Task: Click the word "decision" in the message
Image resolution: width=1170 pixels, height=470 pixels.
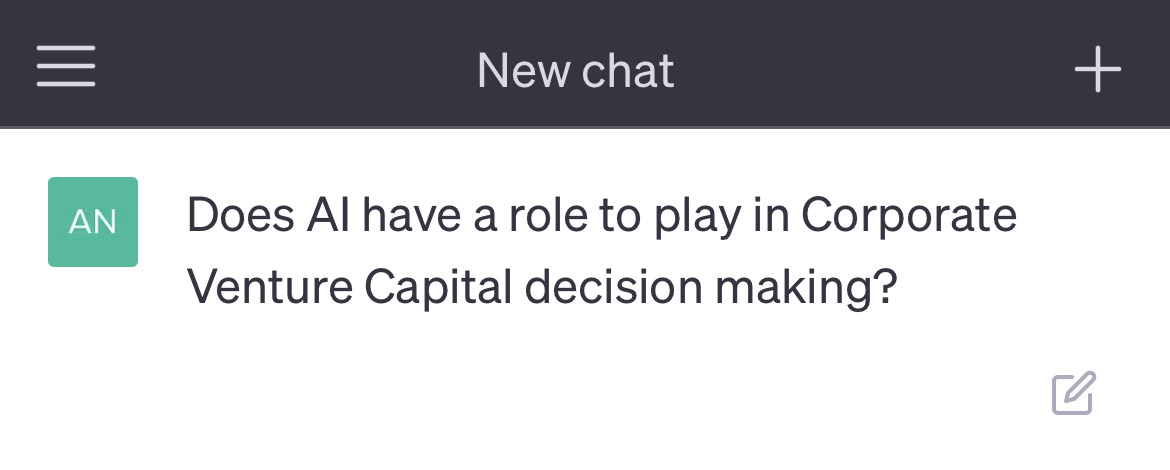Action: click(611, 288)
